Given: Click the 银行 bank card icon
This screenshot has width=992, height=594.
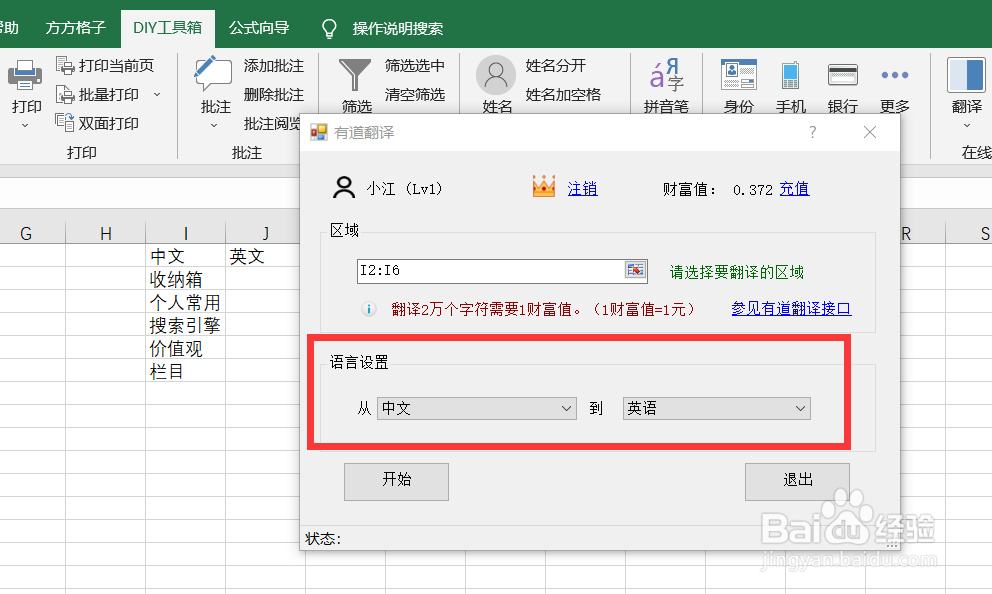Looking at the screenshot, I should tap(843, 75).
